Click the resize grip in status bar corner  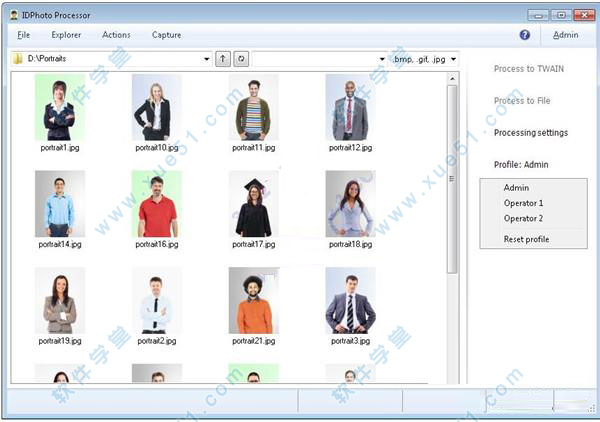click(592, 409)
